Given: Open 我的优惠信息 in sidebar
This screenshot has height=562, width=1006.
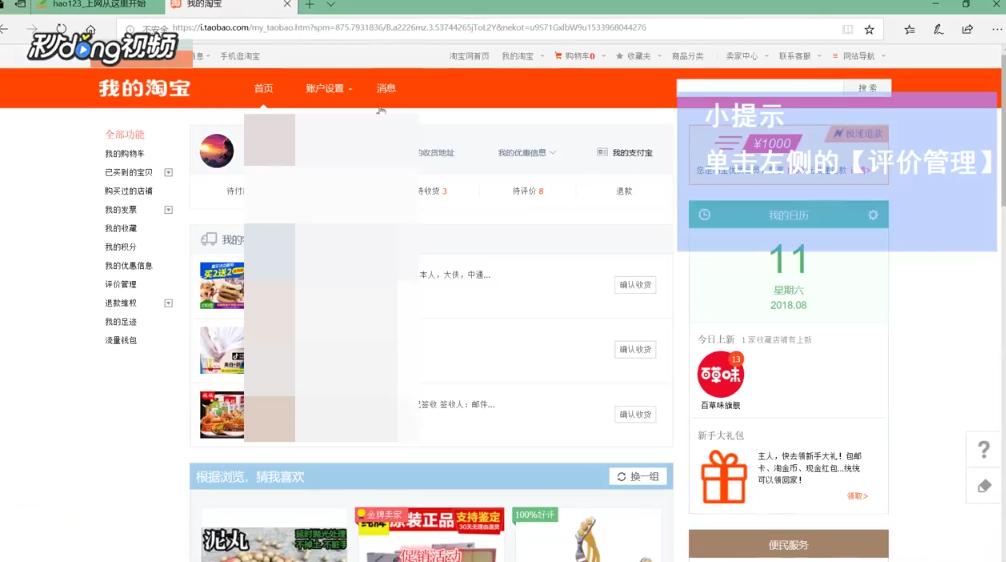Looking at the screenshot, I should [129, 266].
